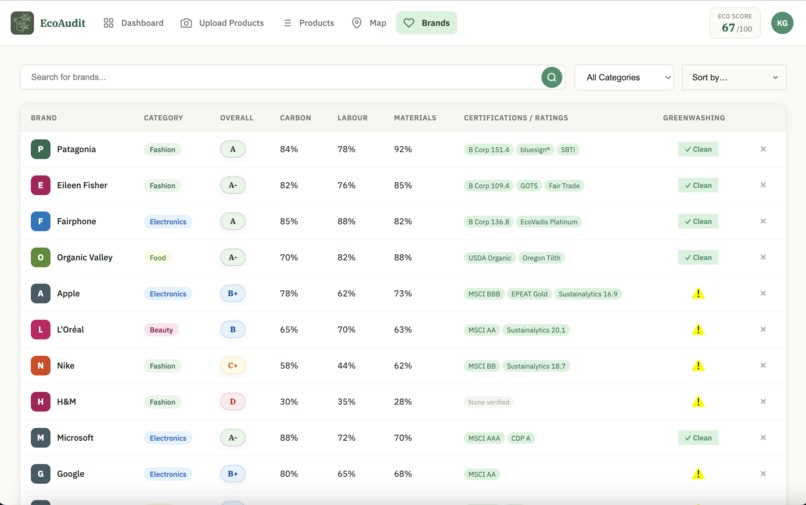Screen dimensions: 806x505
Task: Click Eileen Fisher's E brand icon
Action: [41, 185]
